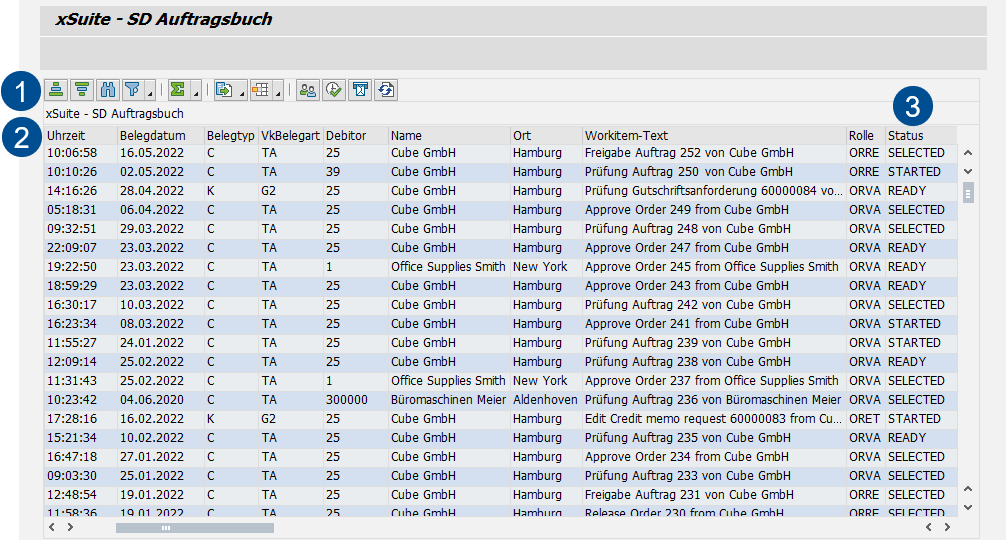Click the hourglass table icon

click(360, 90)
